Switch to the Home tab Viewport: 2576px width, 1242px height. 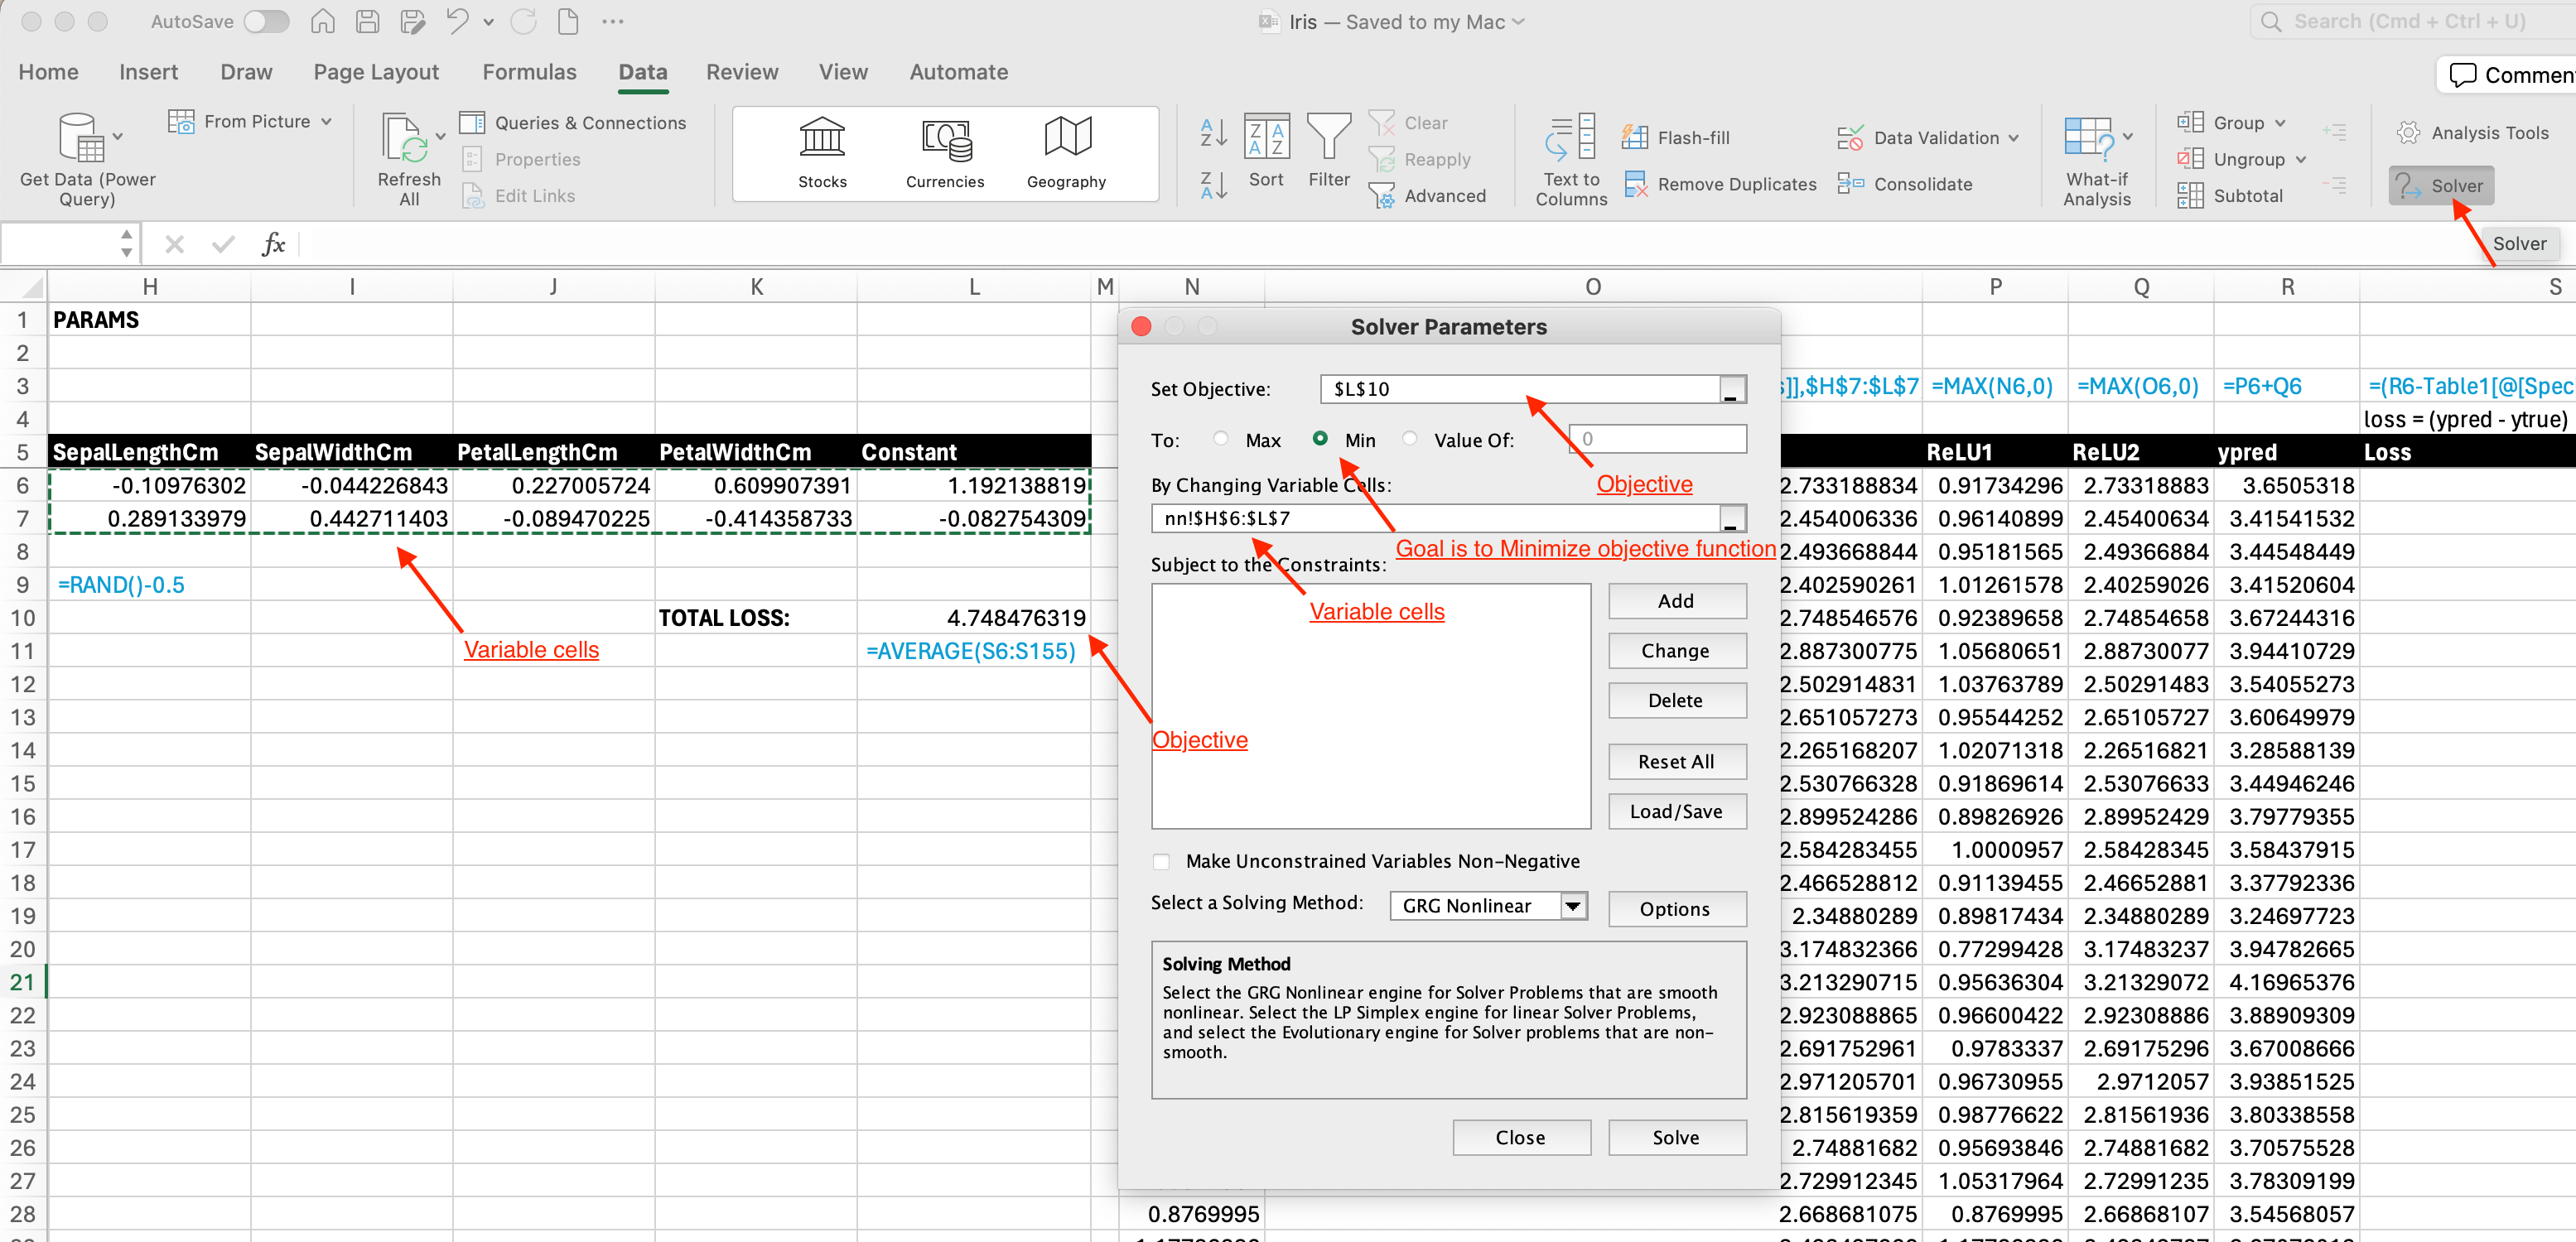(48, 72)
